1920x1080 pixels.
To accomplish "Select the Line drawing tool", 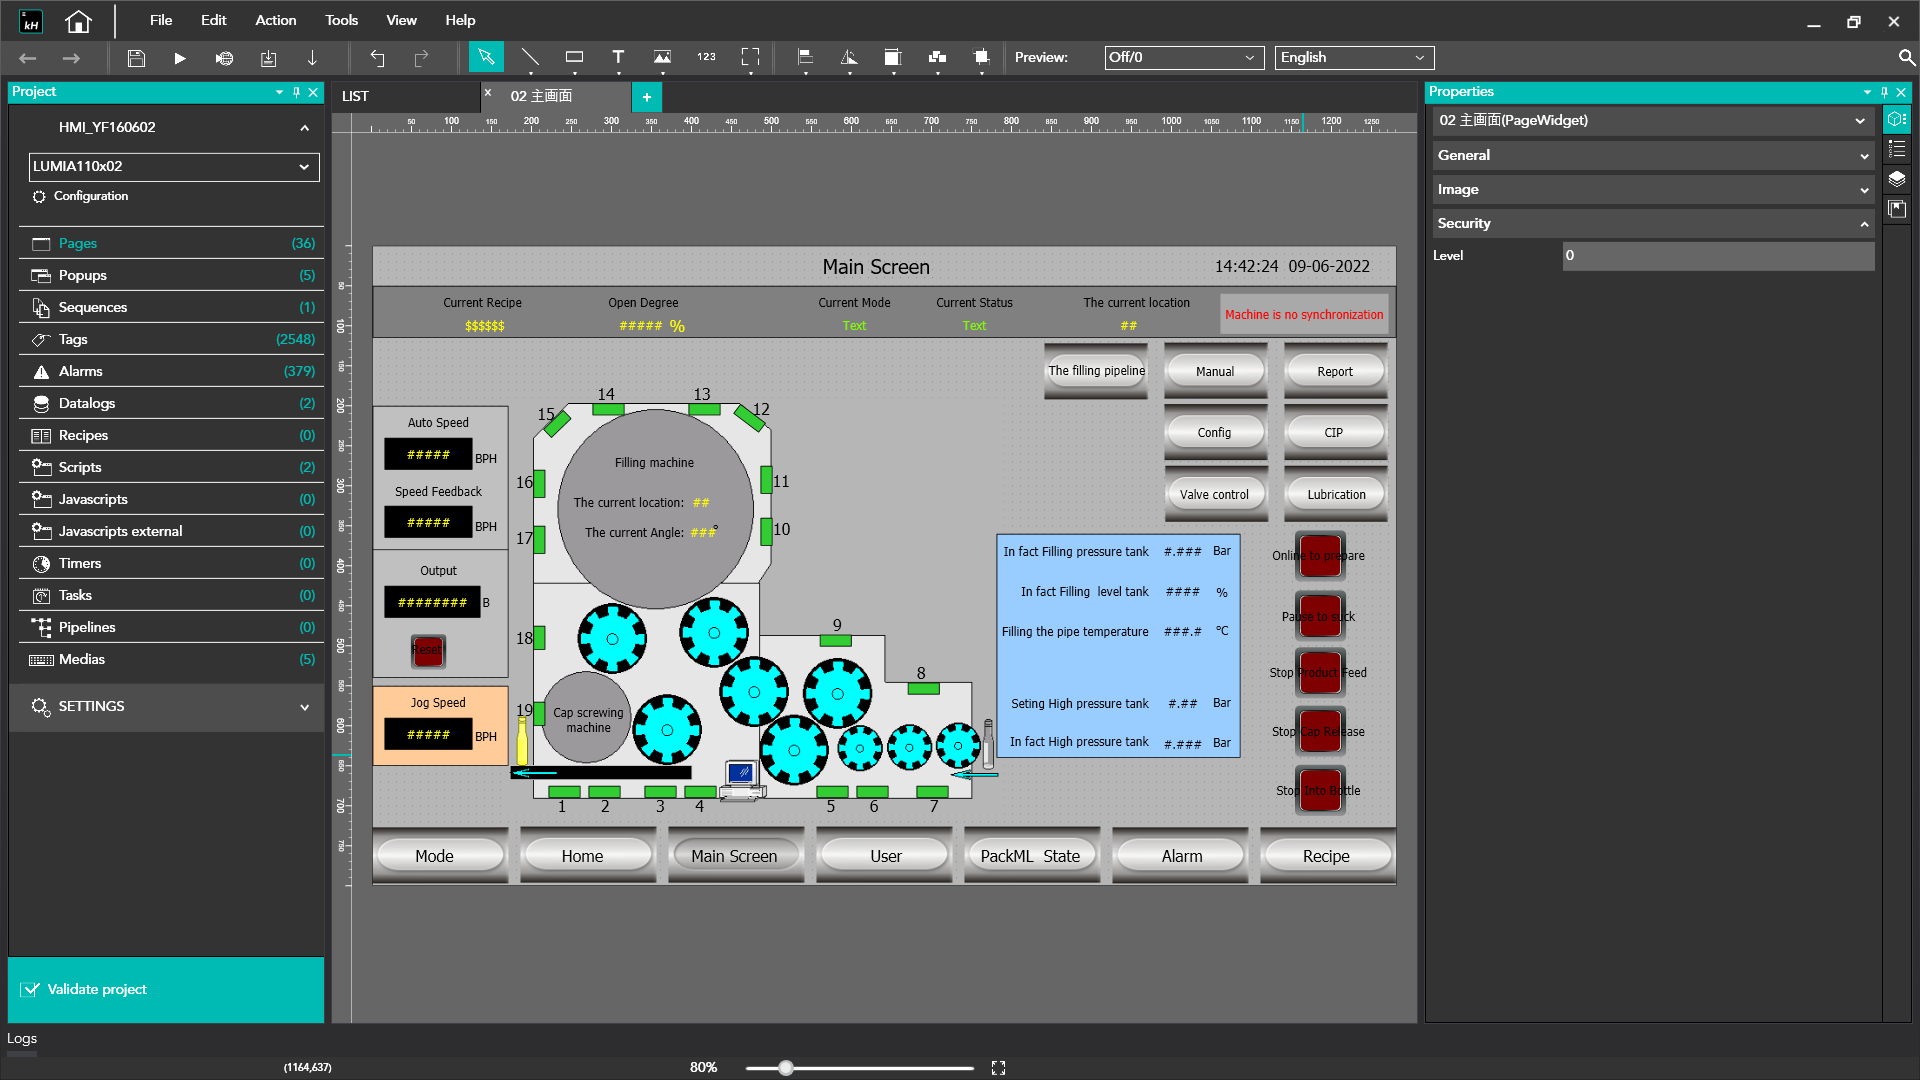I will [x=530, y=58].
